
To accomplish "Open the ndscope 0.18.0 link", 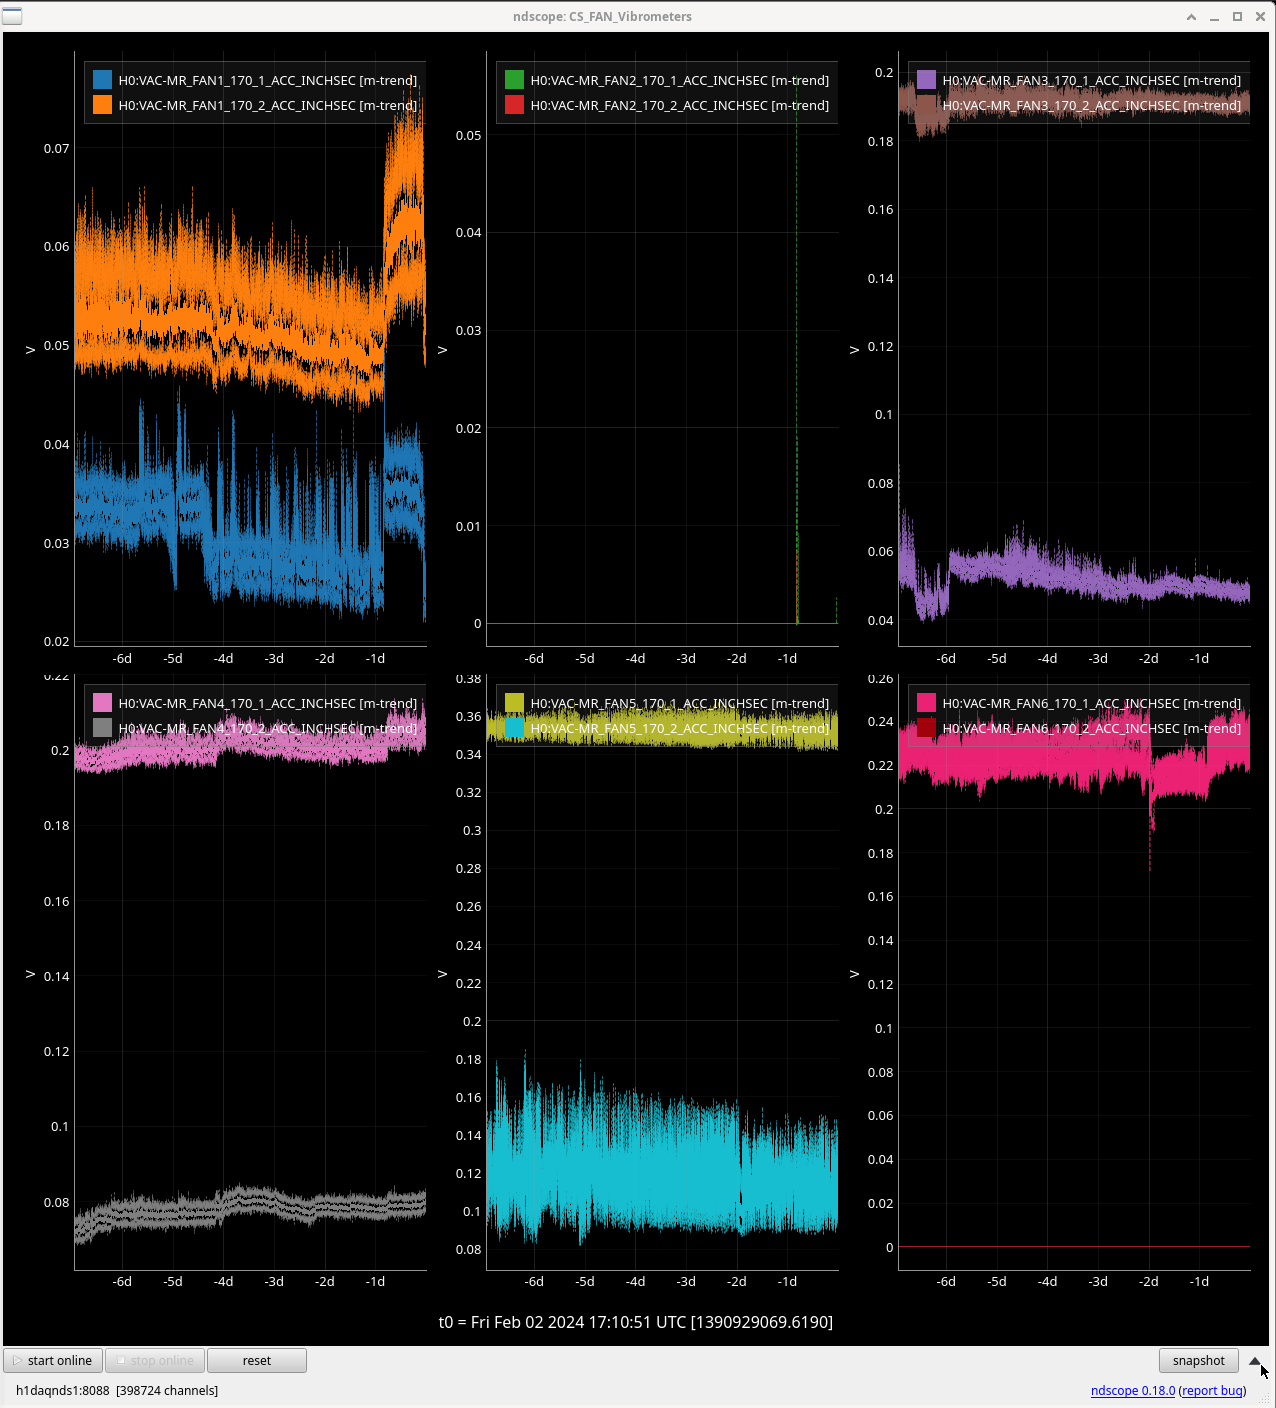I will 1132,1390.
